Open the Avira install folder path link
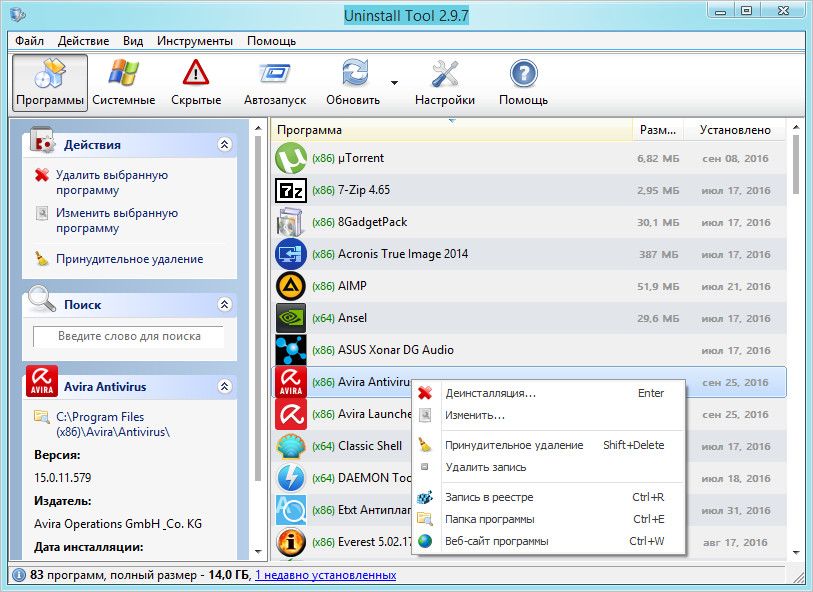 (113, 424)
